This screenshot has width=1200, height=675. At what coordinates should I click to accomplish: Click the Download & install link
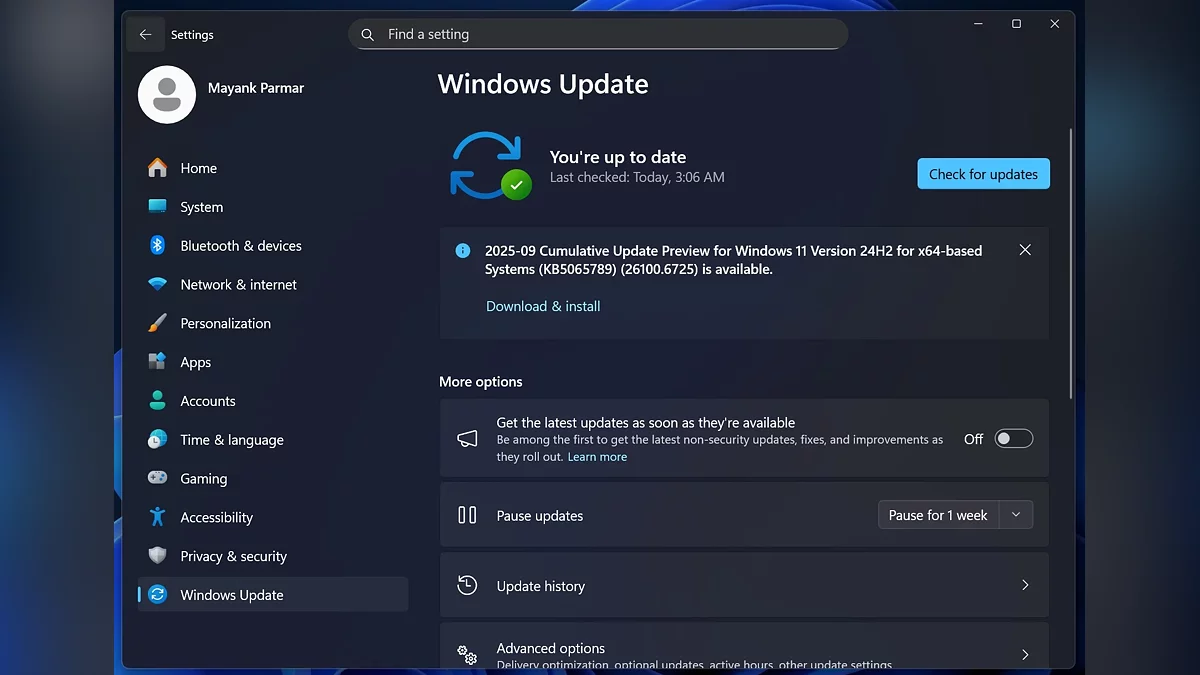click(543, 307)
